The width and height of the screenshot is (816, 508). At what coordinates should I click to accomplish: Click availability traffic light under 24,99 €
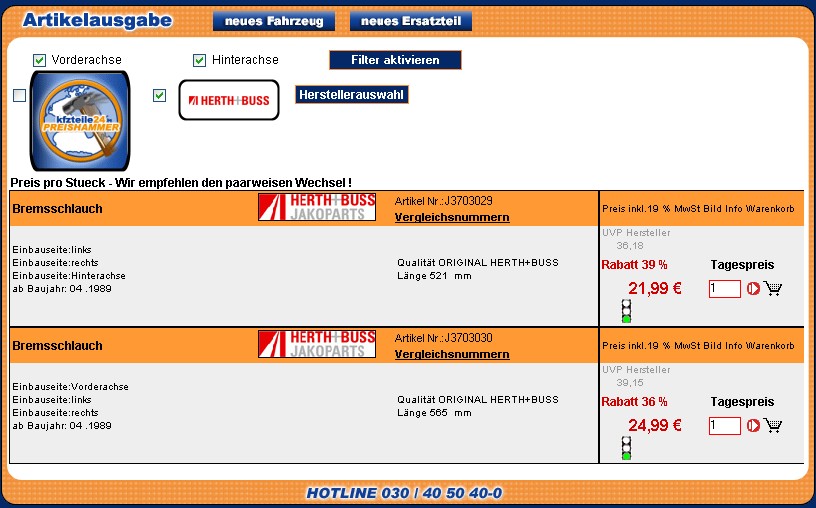[627, 448]
